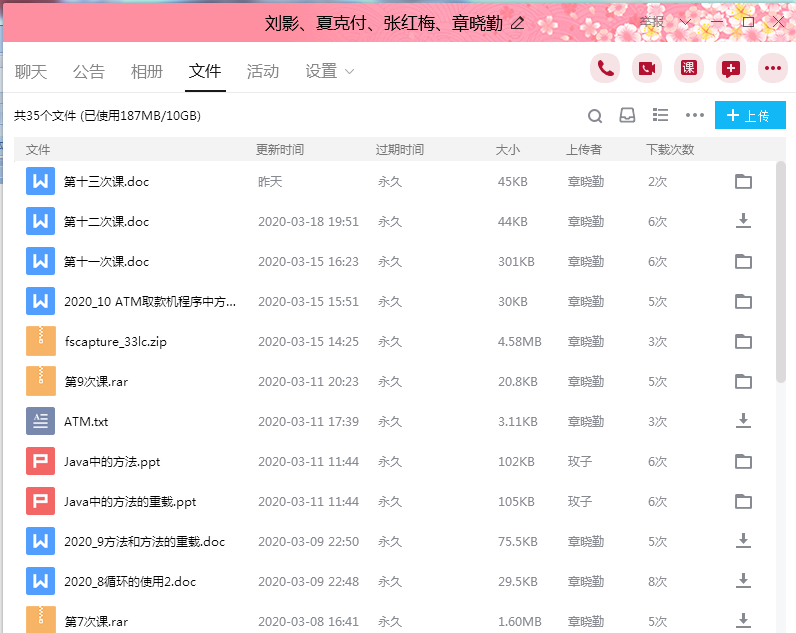Click the file list vertical scrollbar

(781, 270)
